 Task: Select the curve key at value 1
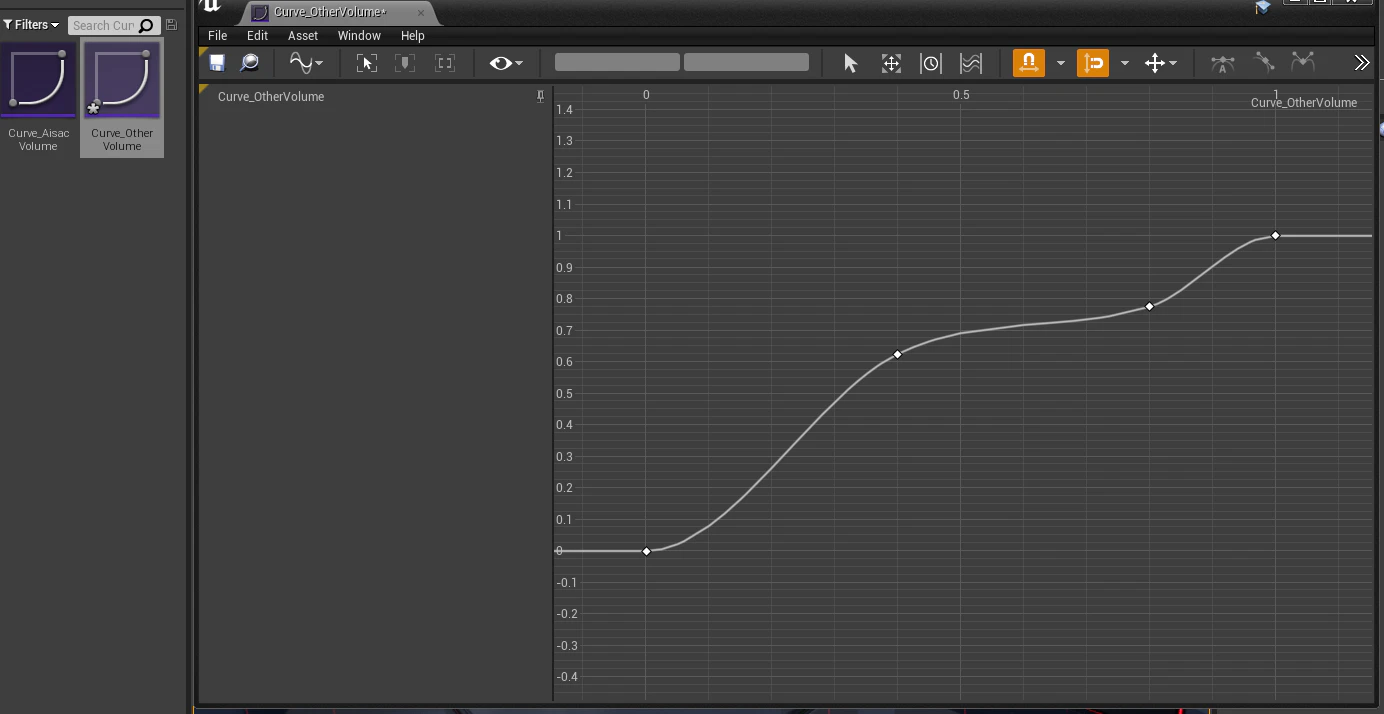tap(1275, 236)
